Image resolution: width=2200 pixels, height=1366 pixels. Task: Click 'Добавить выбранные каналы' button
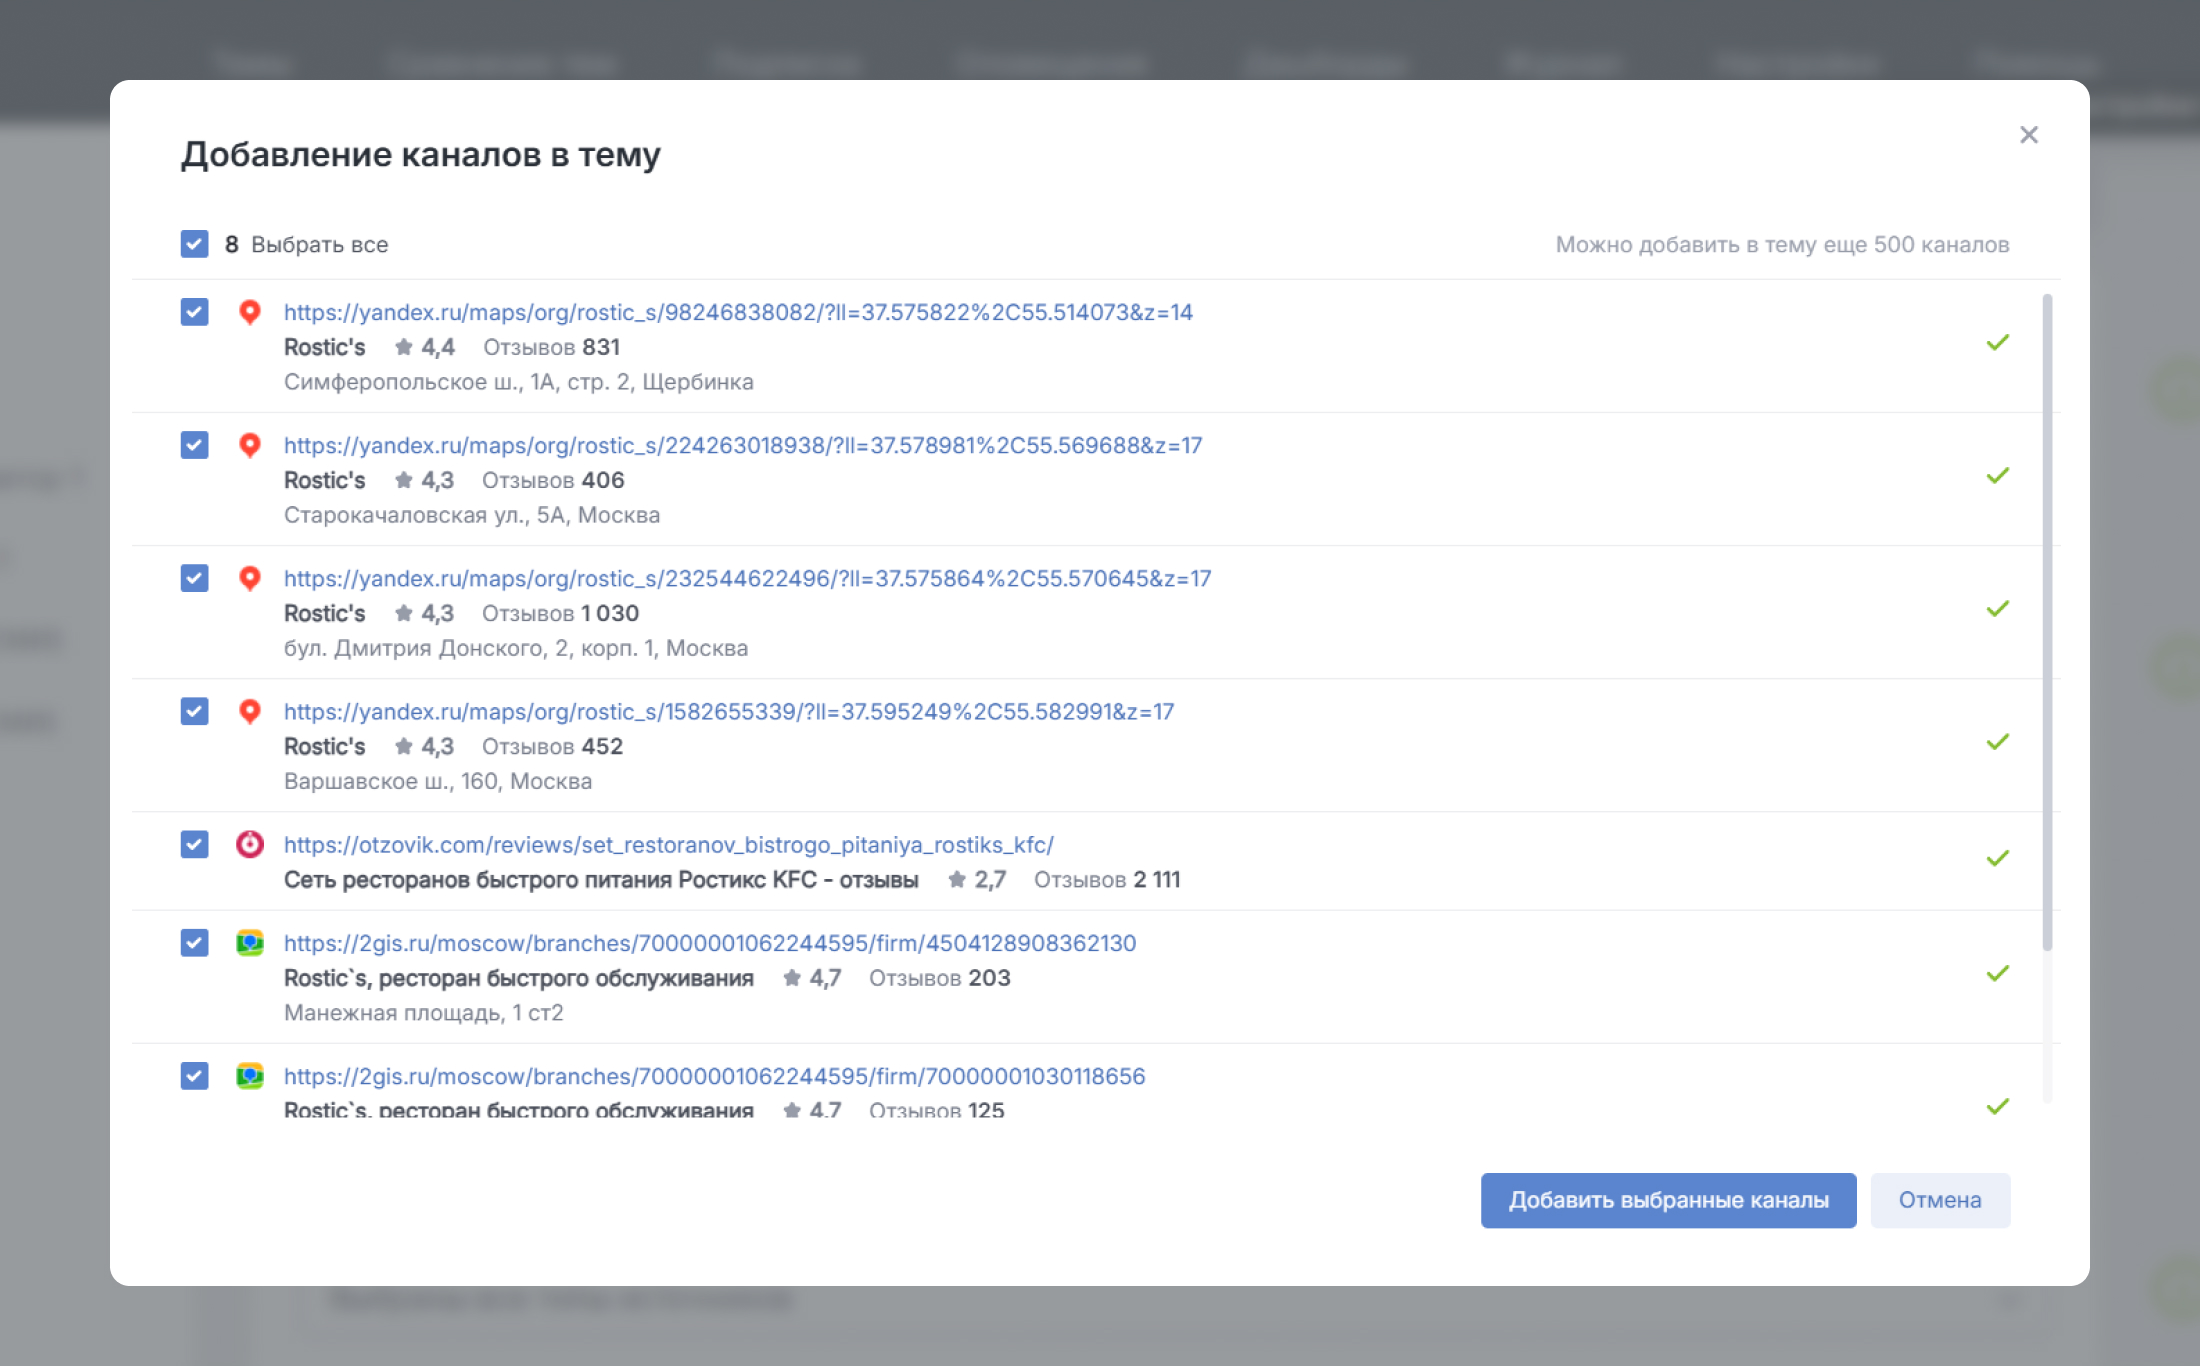(x=1668, y=1200)
